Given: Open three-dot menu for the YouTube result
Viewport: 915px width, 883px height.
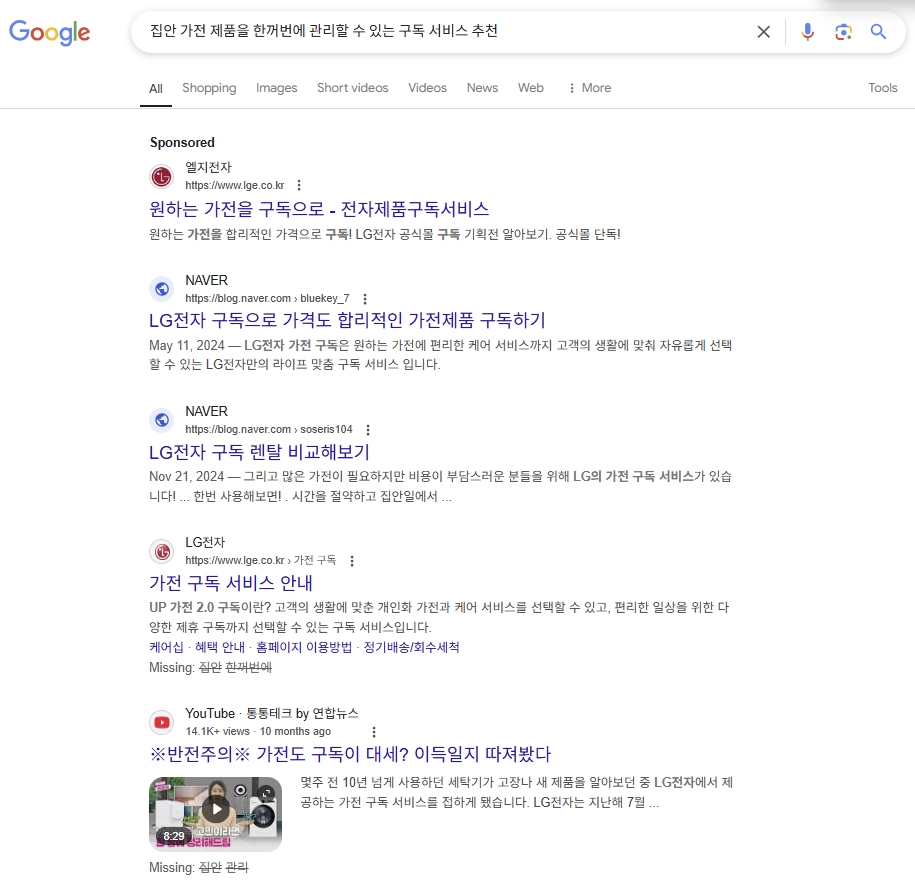Looking at the screenshot, I should (x=374, y=732).
